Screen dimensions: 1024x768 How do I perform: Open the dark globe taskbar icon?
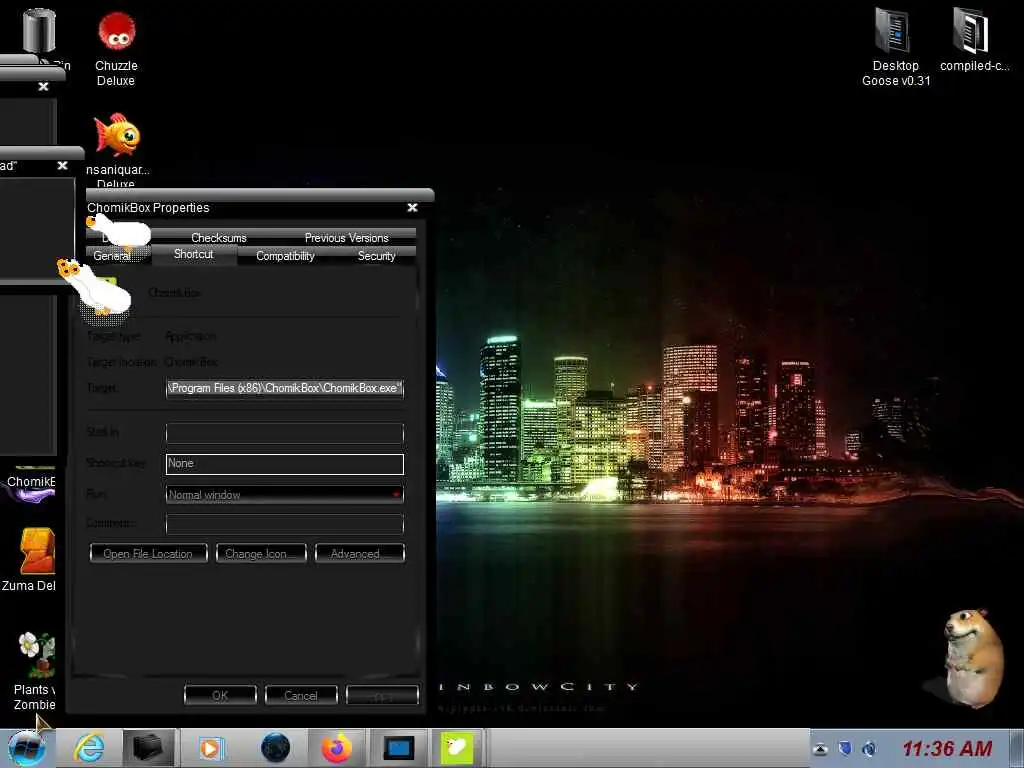click(275, 748)
